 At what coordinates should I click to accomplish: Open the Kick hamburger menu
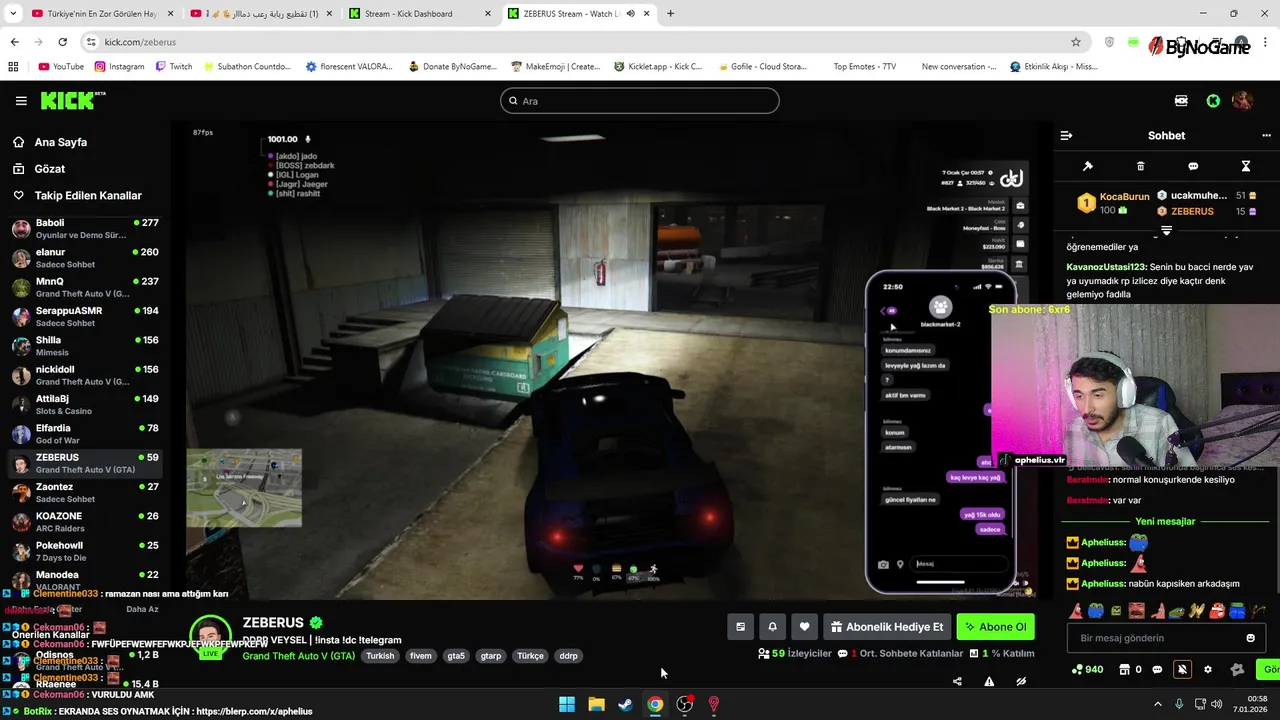21,101
